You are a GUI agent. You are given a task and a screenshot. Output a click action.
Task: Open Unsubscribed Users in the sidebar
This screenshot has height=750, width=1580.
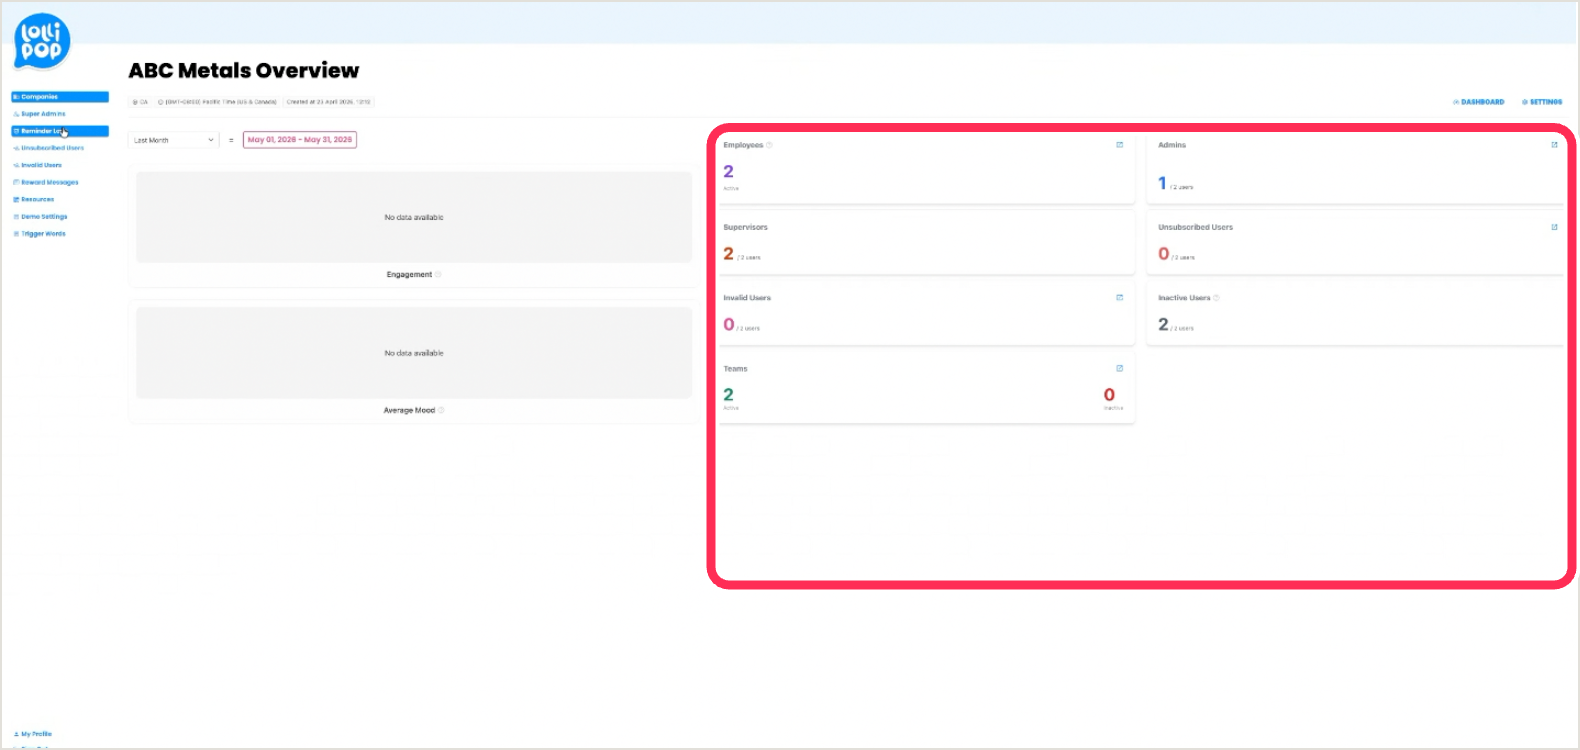point(49,148)
